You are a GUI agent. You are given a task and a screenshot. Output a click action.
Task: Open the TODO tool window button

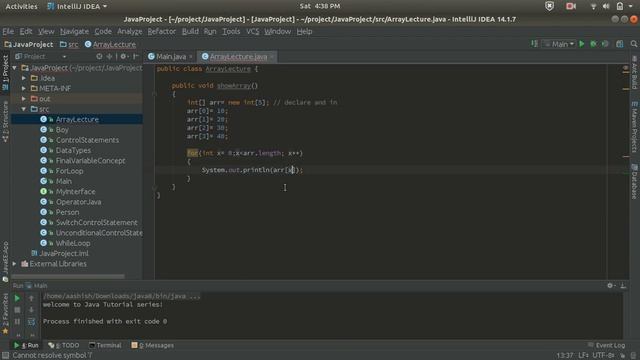pos(64,345)
